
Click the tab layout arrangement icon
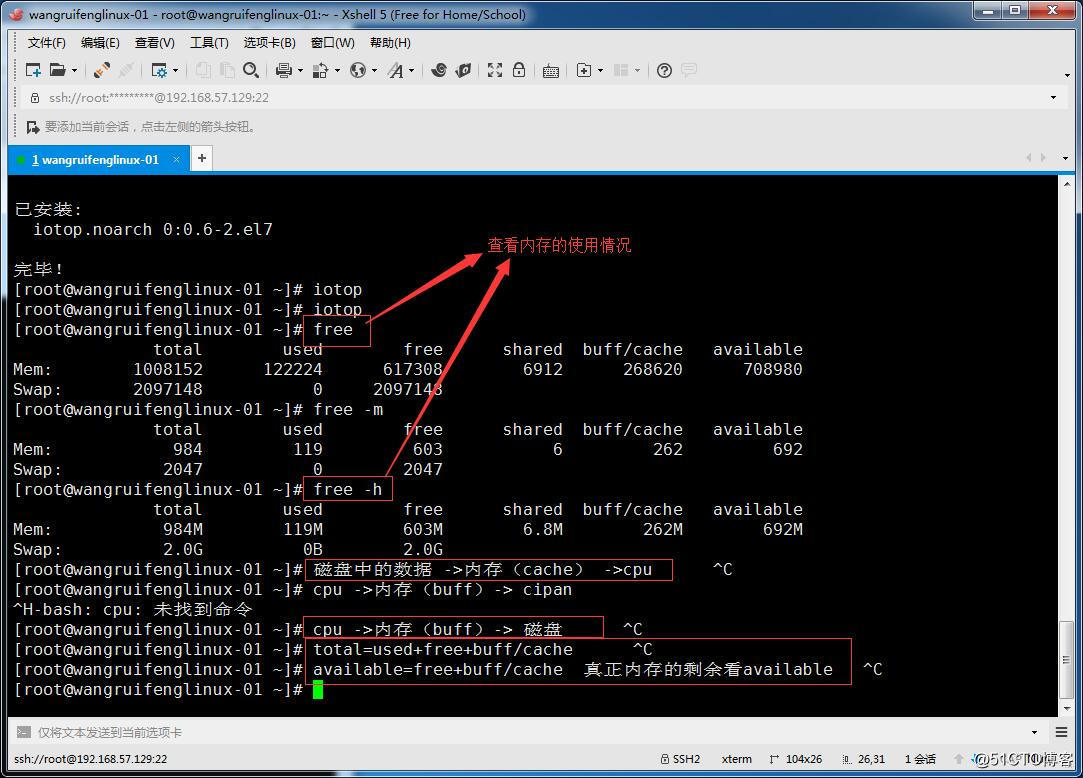[x=621, y=70]
